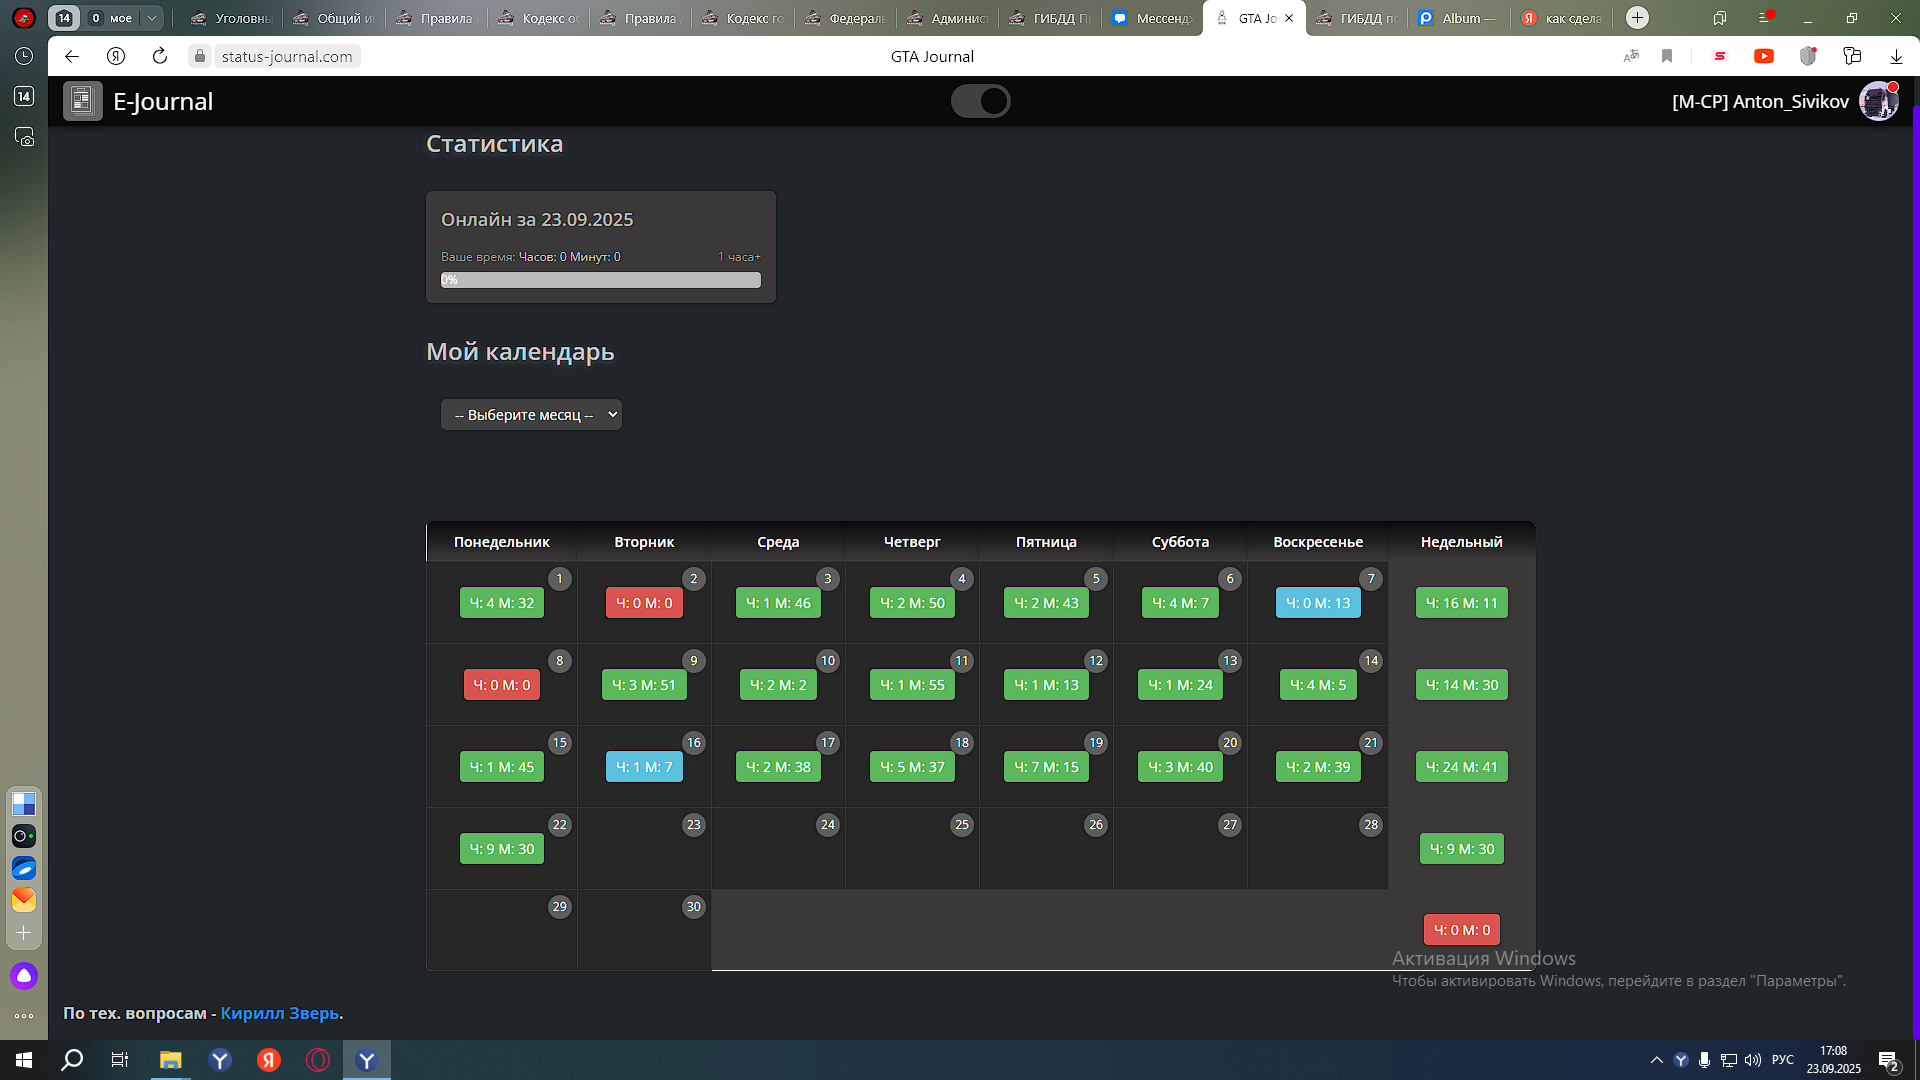
Task: Click the E-Journal logo icon
Action: 83,101
